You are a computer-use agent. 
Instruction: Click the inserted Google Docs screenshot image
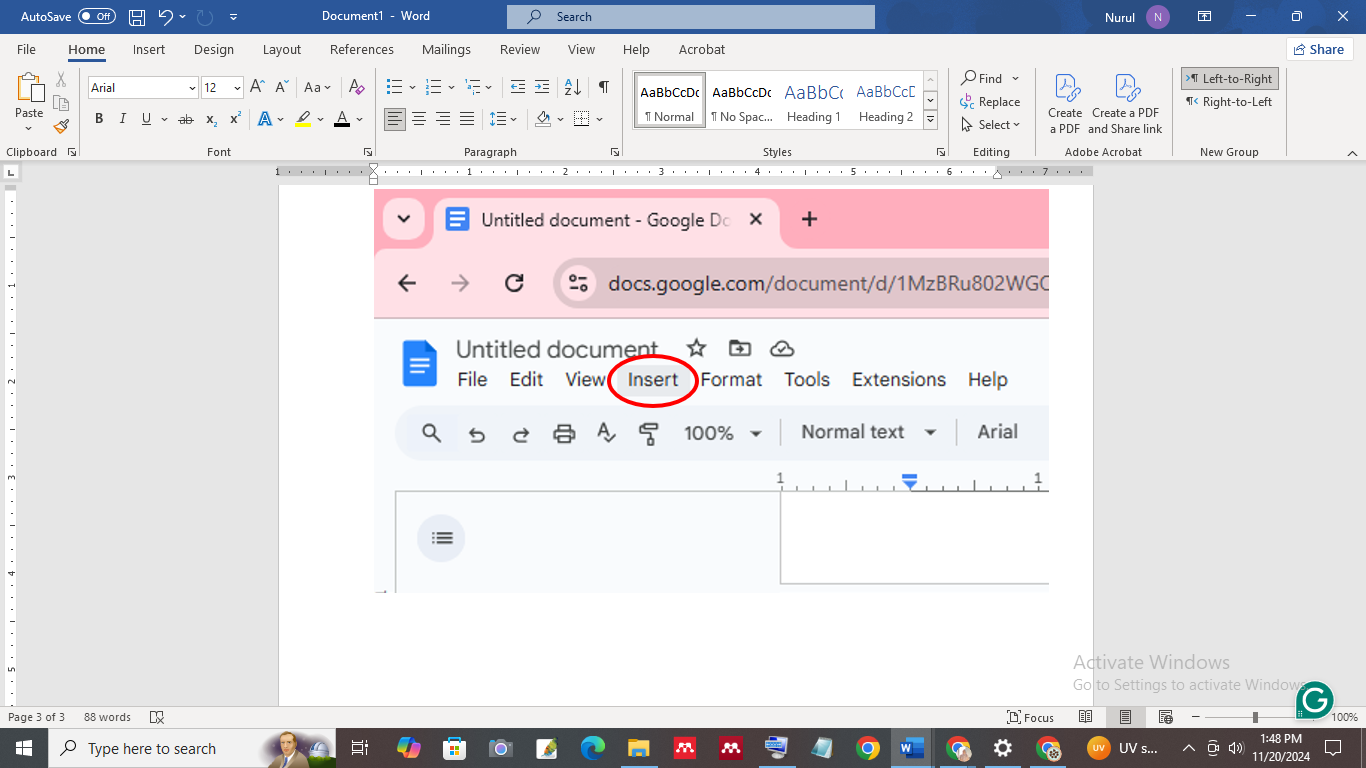point(711,391)
